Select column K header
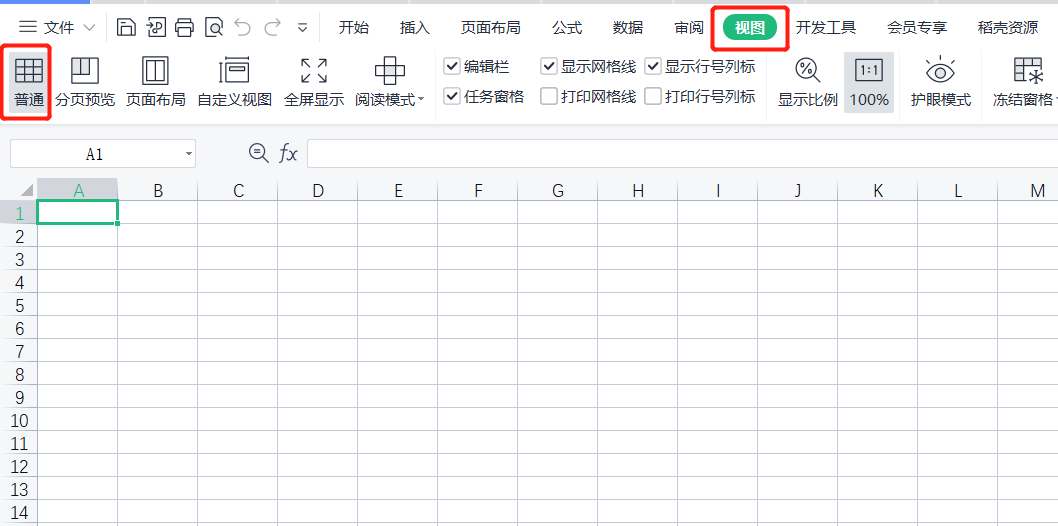This screenshot has width=1058, height=526. coord(878,190)
